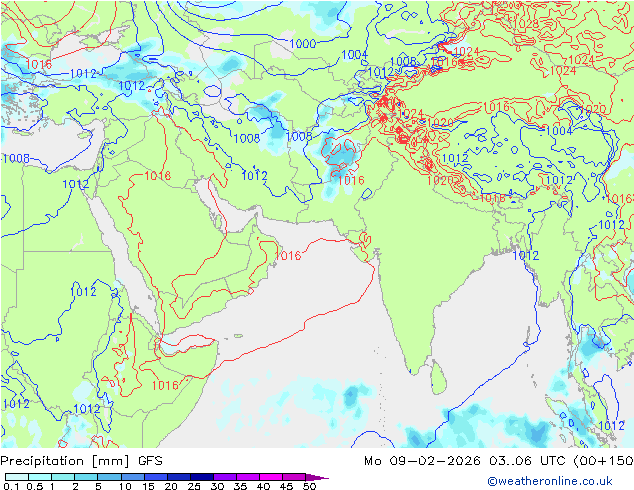634x490 pixels.
Task: Click the '0.1' legend value label
Action: coord(11,486)
